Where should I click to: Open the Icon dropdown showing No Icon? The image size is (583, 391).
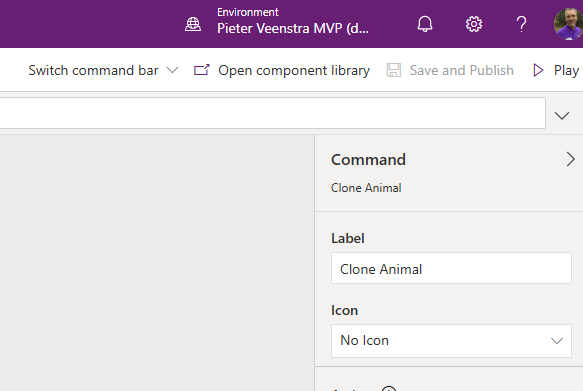coord(451,341)
